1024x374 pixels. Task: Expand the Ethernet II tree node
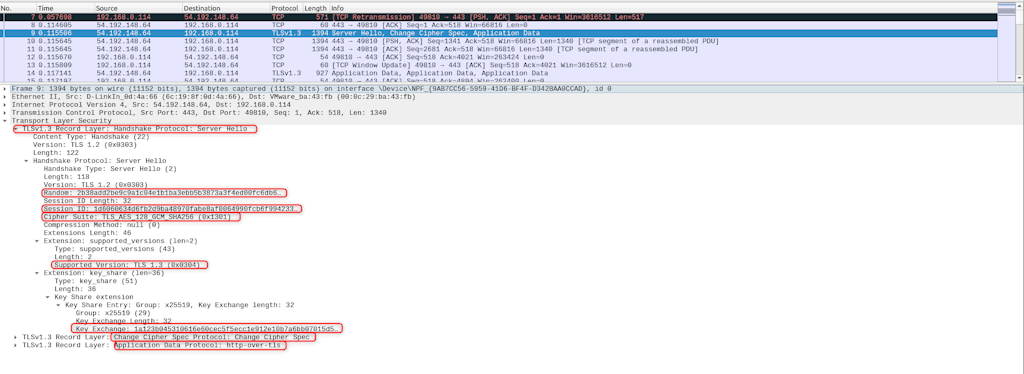pyautogui.click(x=5, y=96)
